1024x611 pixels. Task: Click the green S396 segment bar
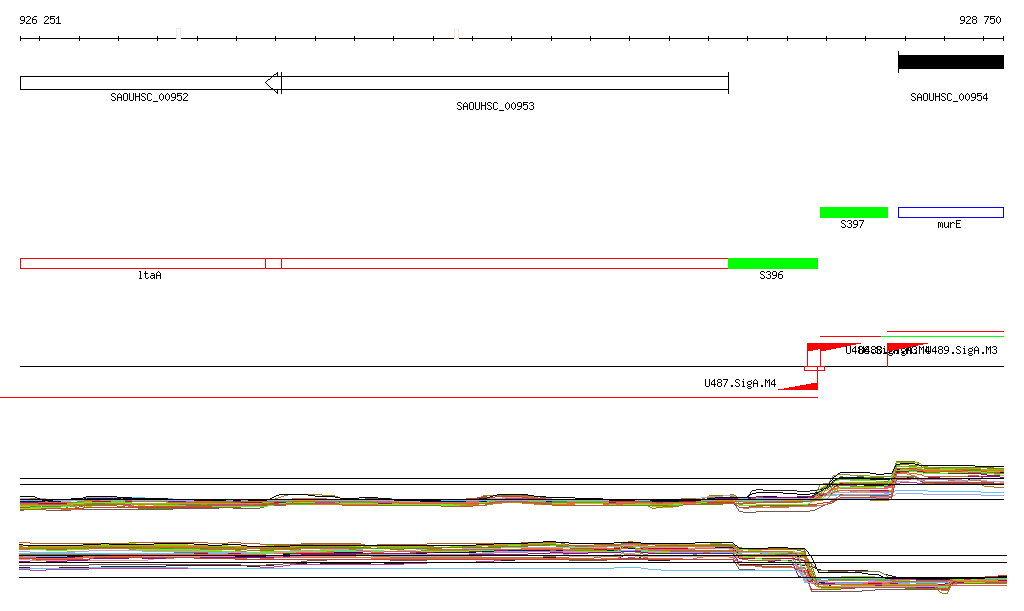point(773,264)
